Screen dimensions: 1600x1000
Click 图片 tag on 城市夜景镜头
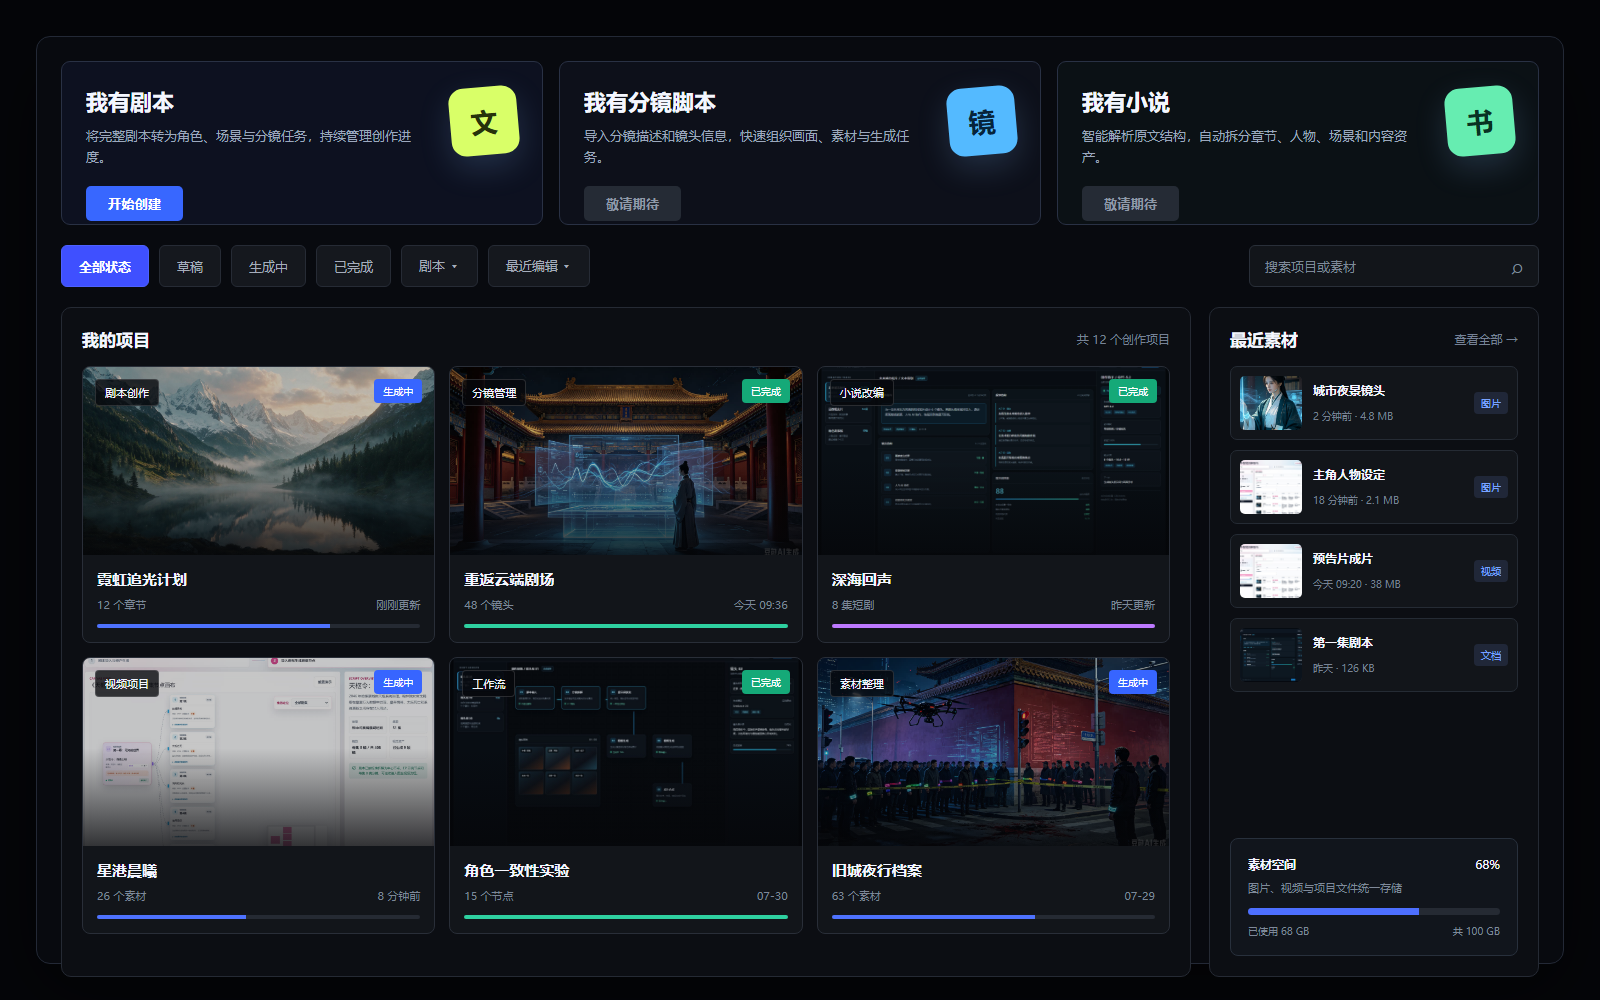[x=1491, y=403]
